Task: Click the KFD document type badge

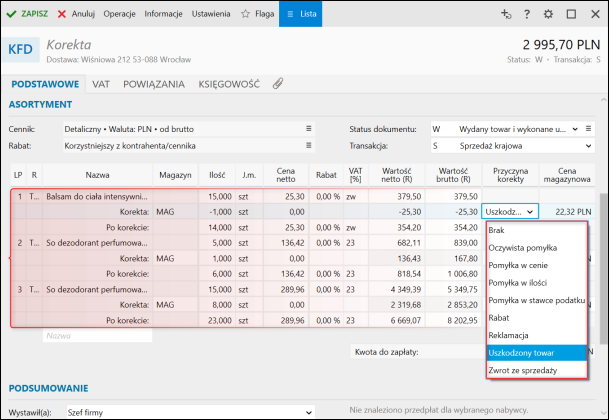Action: click(x=21, y=50)
